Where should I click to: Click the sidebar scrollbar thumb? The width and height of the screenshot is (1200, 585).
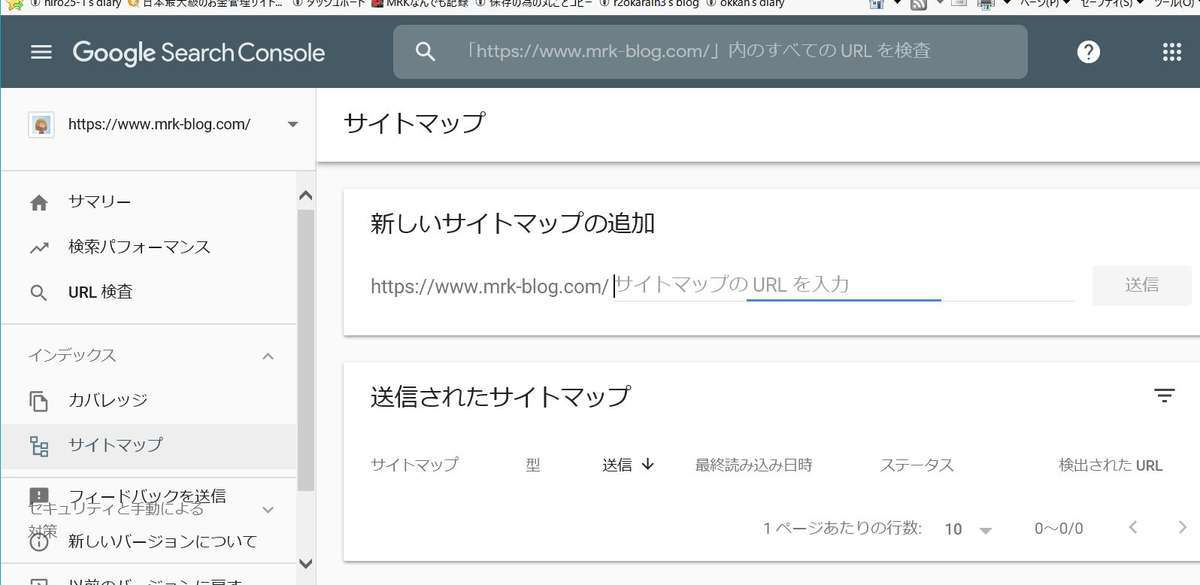click(x=306, y=350)
